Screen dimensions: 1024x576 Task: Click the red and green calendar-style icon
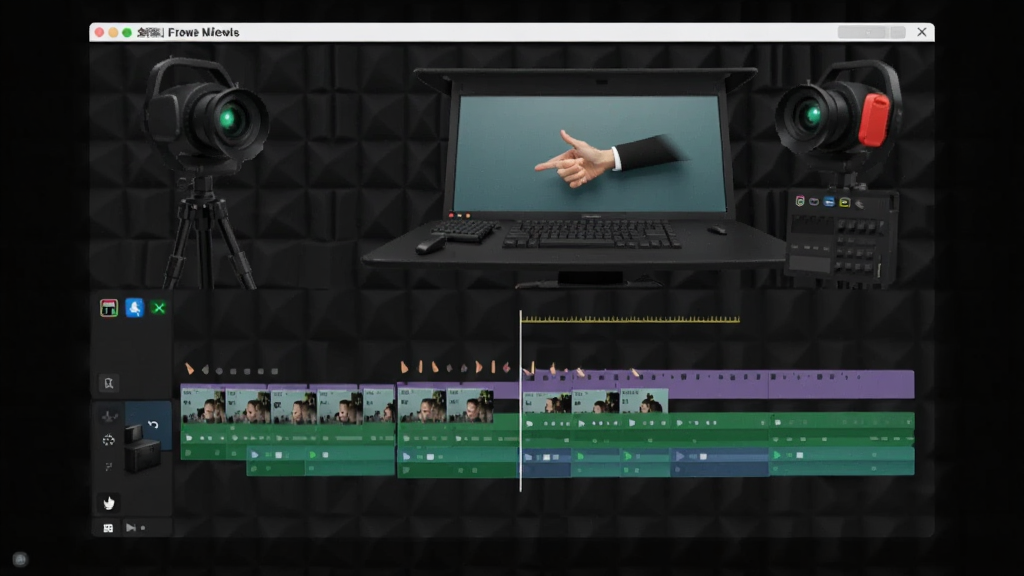[x=108, y=308]
